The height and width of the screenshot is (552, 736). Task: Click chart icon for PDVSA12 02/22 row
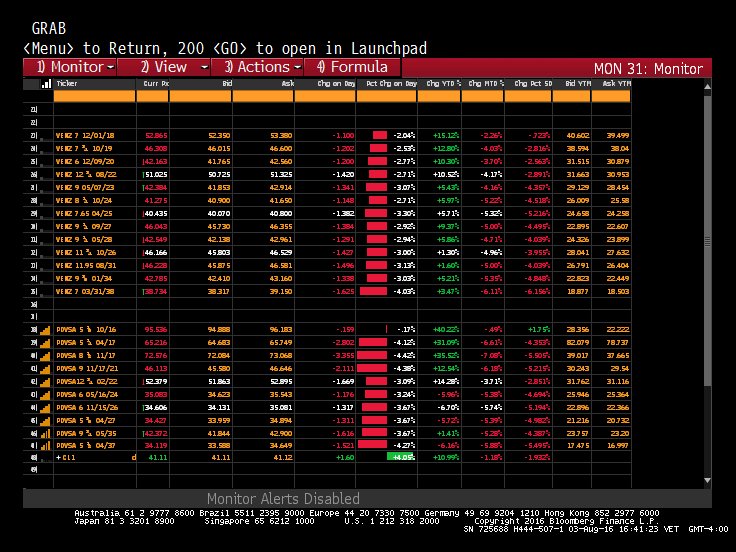tap(45, 382)
